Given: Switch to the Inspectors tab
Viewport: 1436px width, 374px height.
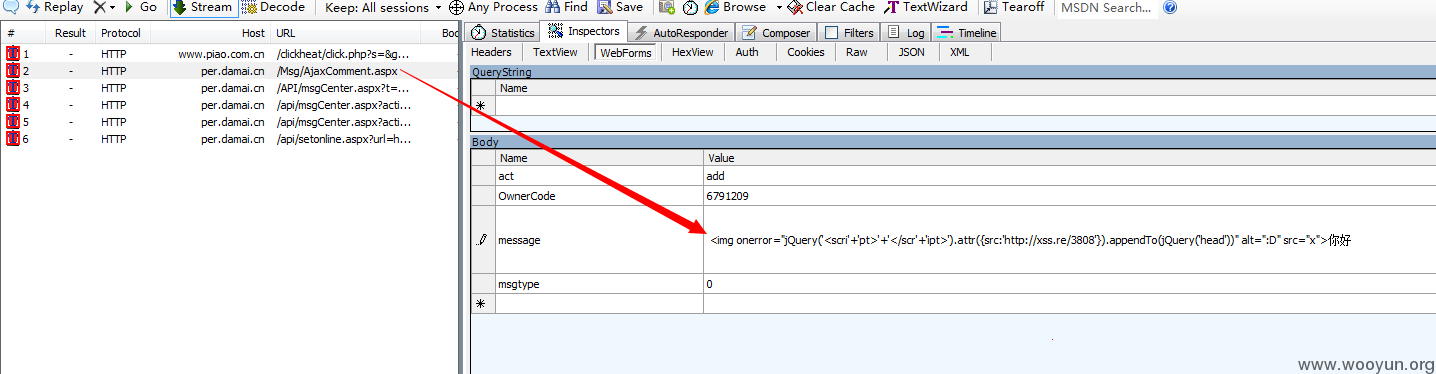Looking at the screenshot, I should point(584,32).
